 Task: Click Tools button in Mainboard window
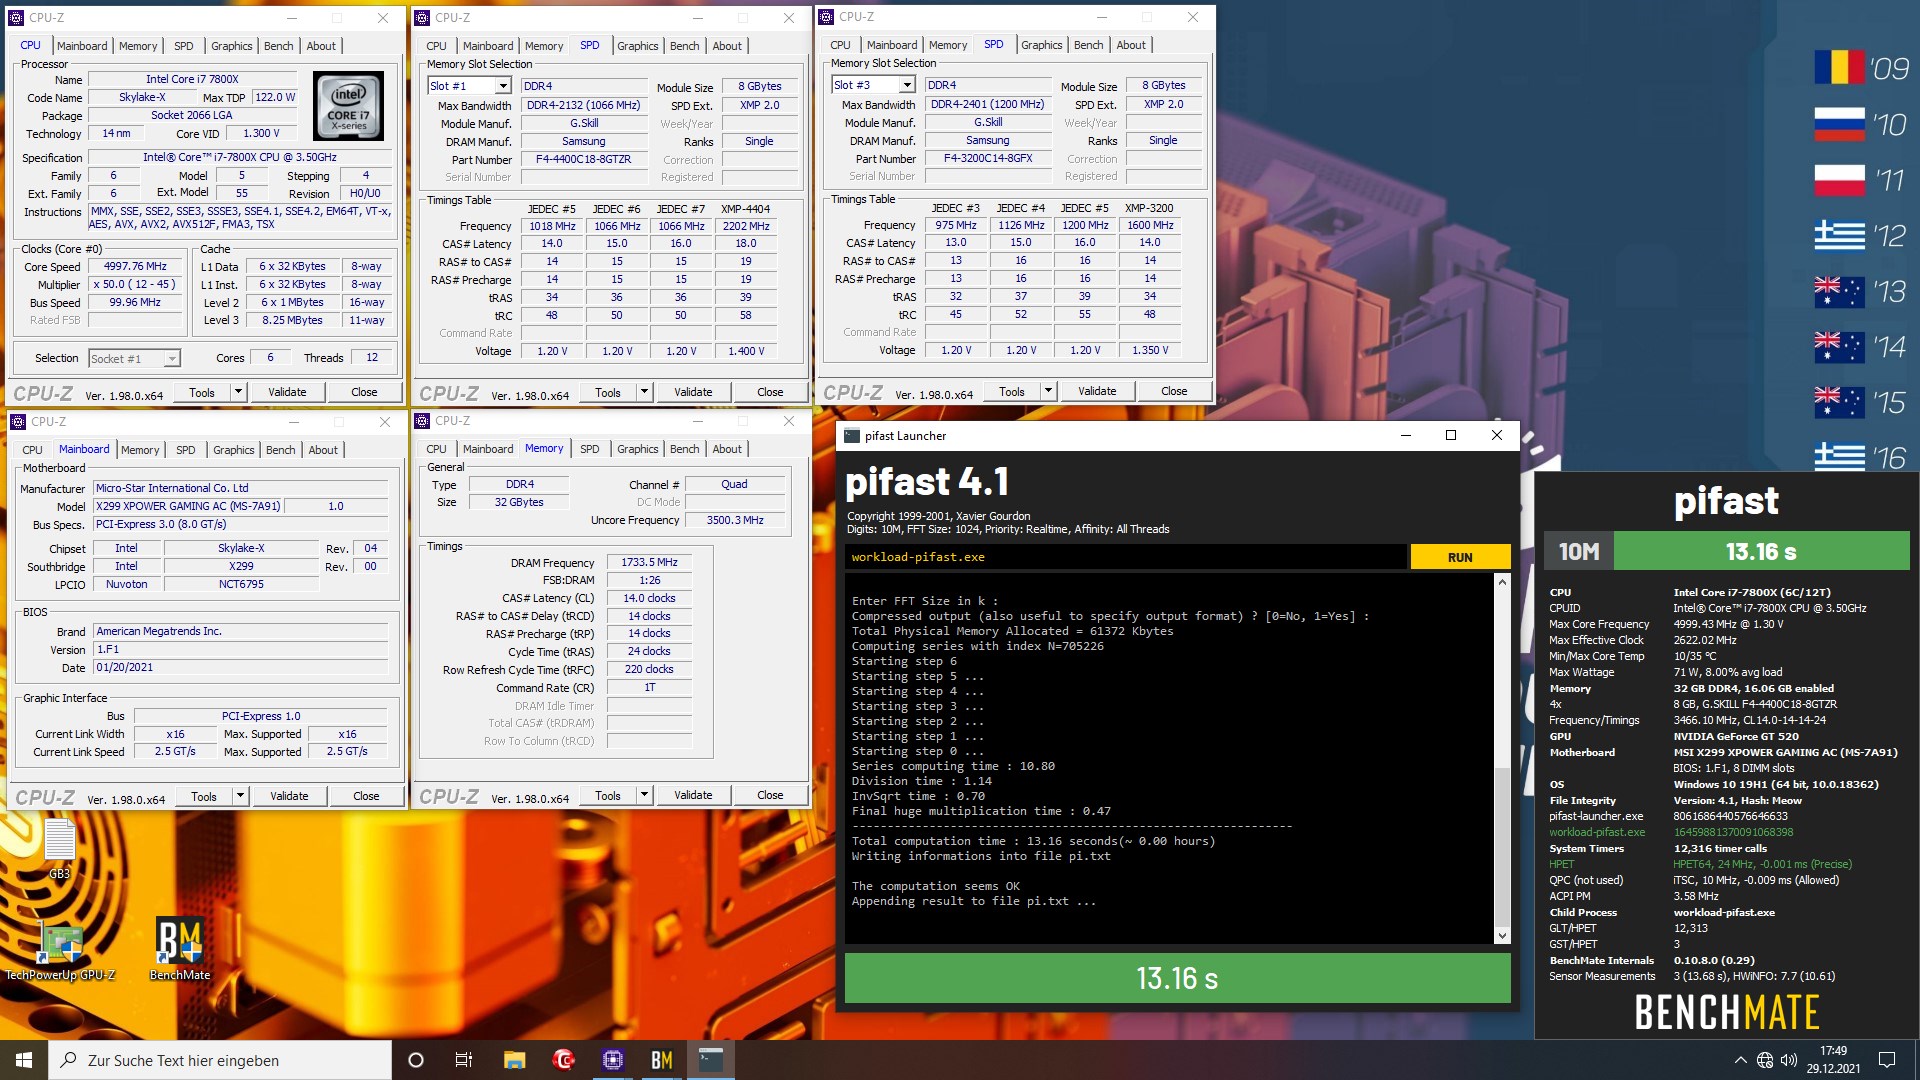[204, 796]
